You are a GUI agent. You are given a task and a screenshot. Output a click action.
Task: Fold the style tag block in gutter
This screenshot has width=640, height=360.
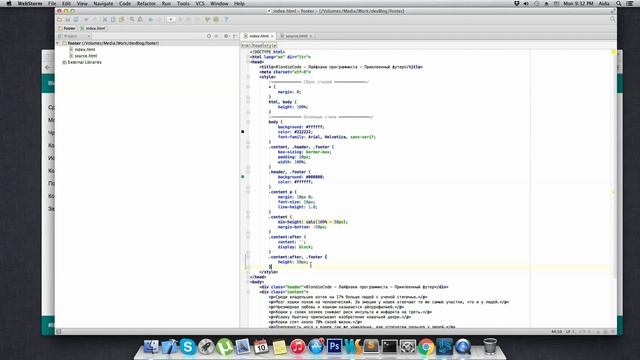(248, 77)
